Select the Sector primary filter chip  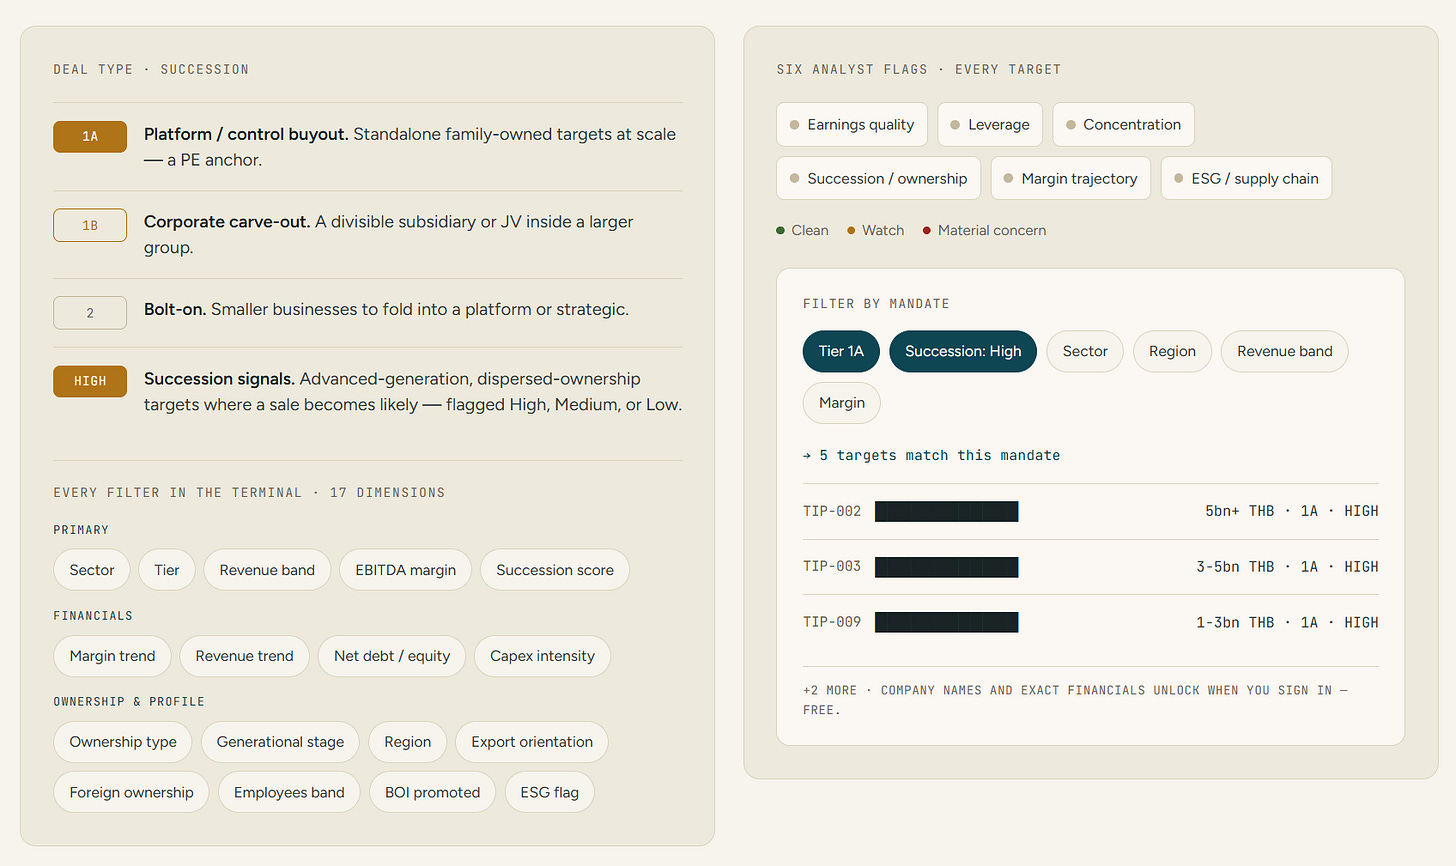click(x=92, y=570)
